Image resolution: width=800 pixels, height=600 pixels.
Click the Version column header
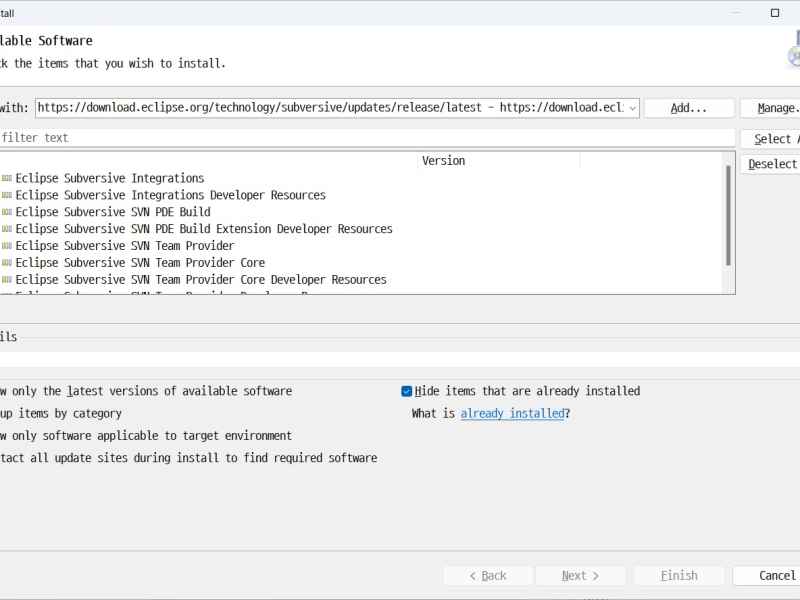click(498, 161)
